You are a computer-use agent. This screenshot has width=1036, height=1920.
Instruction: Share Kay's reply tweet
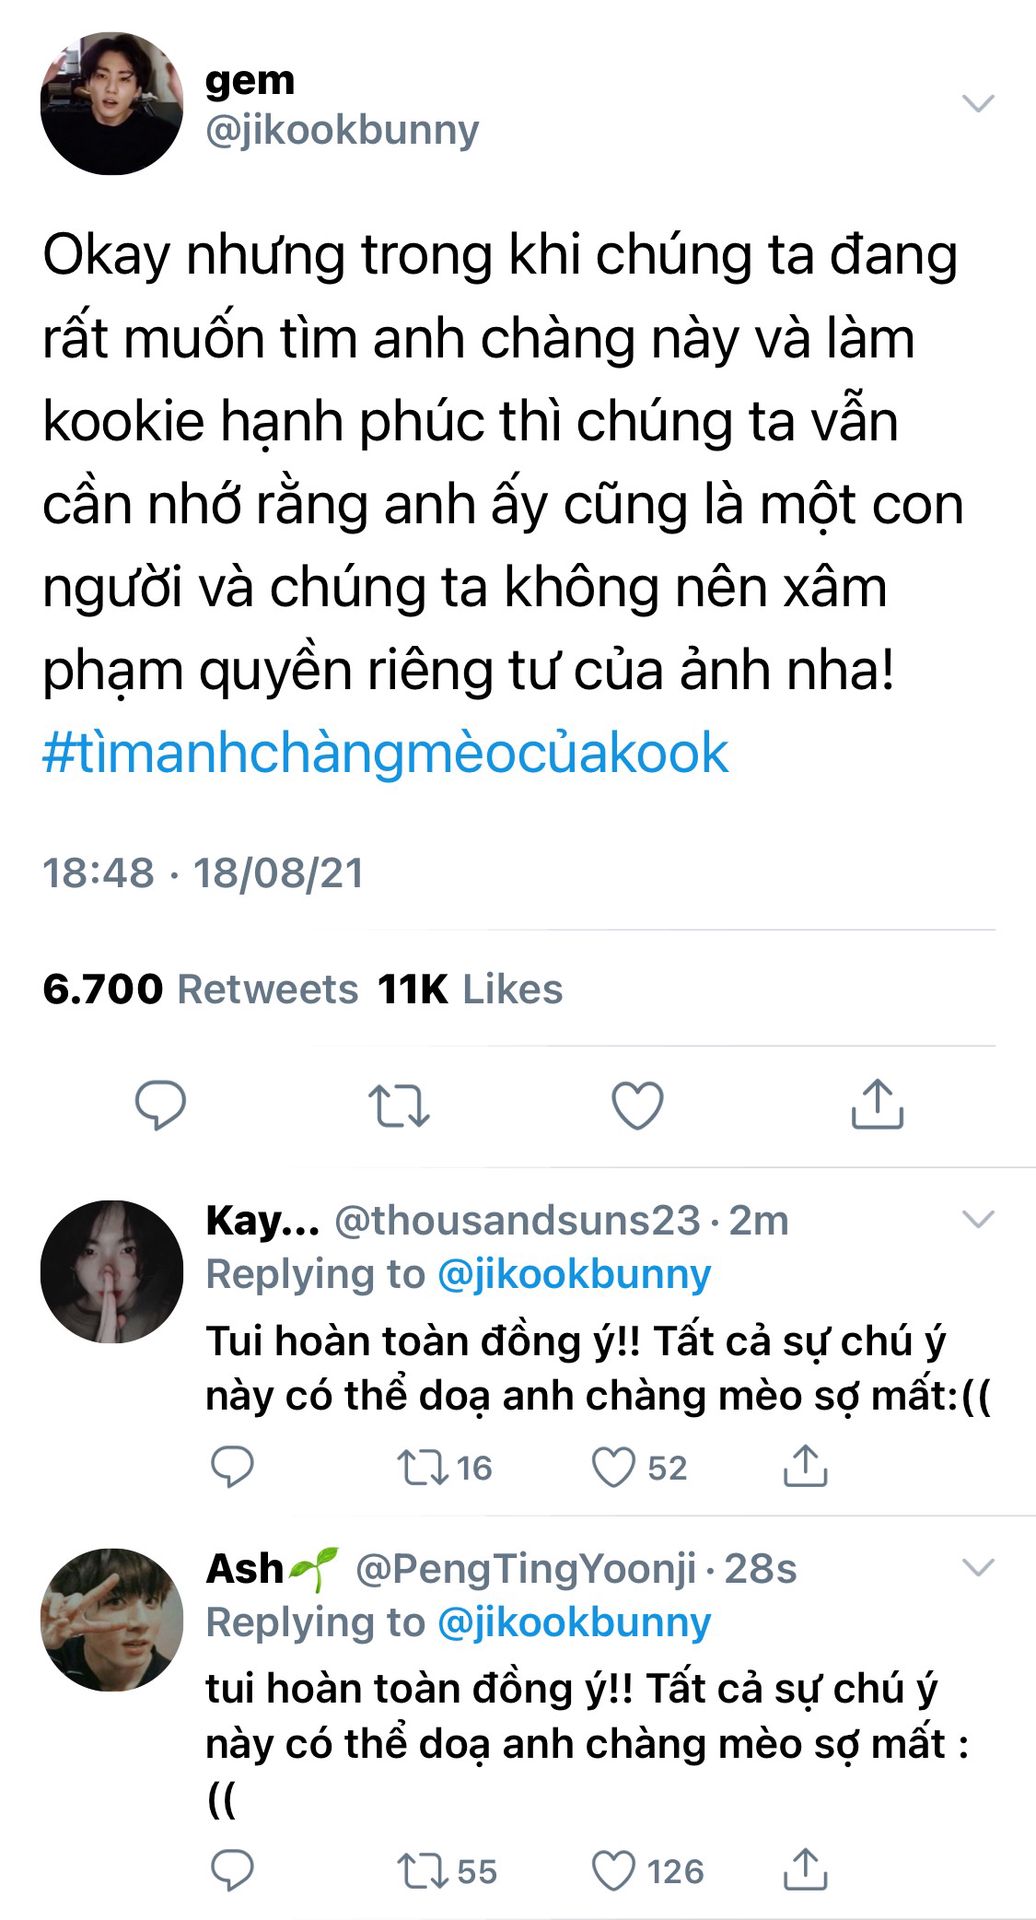pos(805,1466)
